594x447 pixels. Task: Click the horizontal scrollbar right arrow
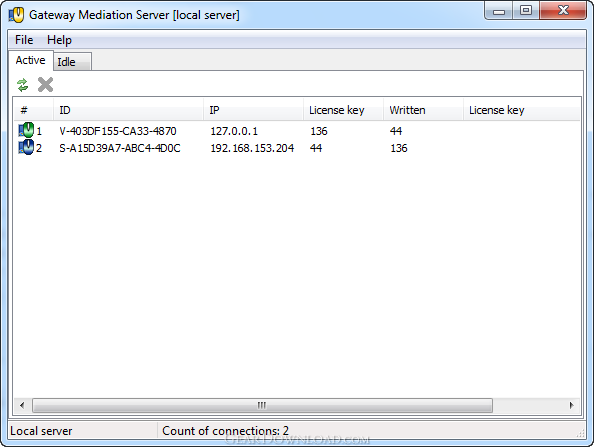coord(572,405)
